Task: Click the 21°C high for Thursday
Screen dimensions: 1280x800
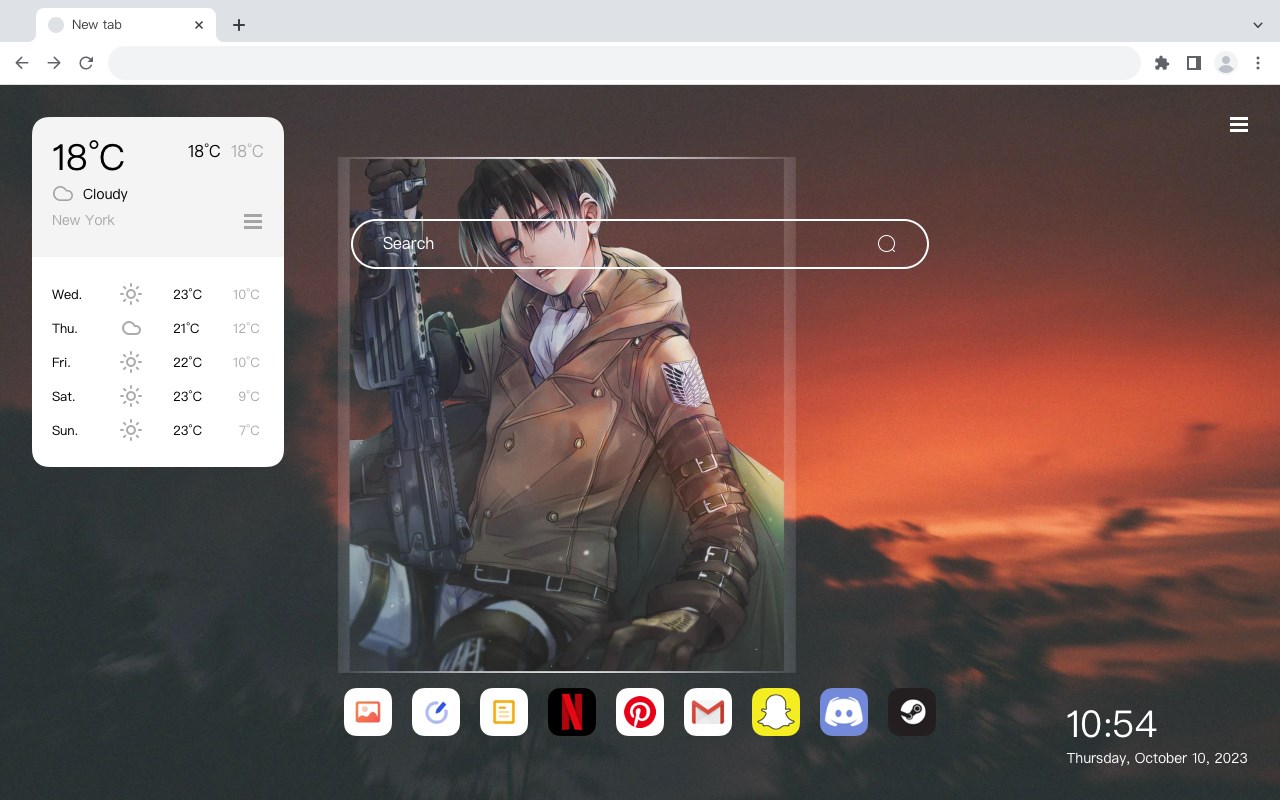Action: pyautogui.click(x=186, y=328)
